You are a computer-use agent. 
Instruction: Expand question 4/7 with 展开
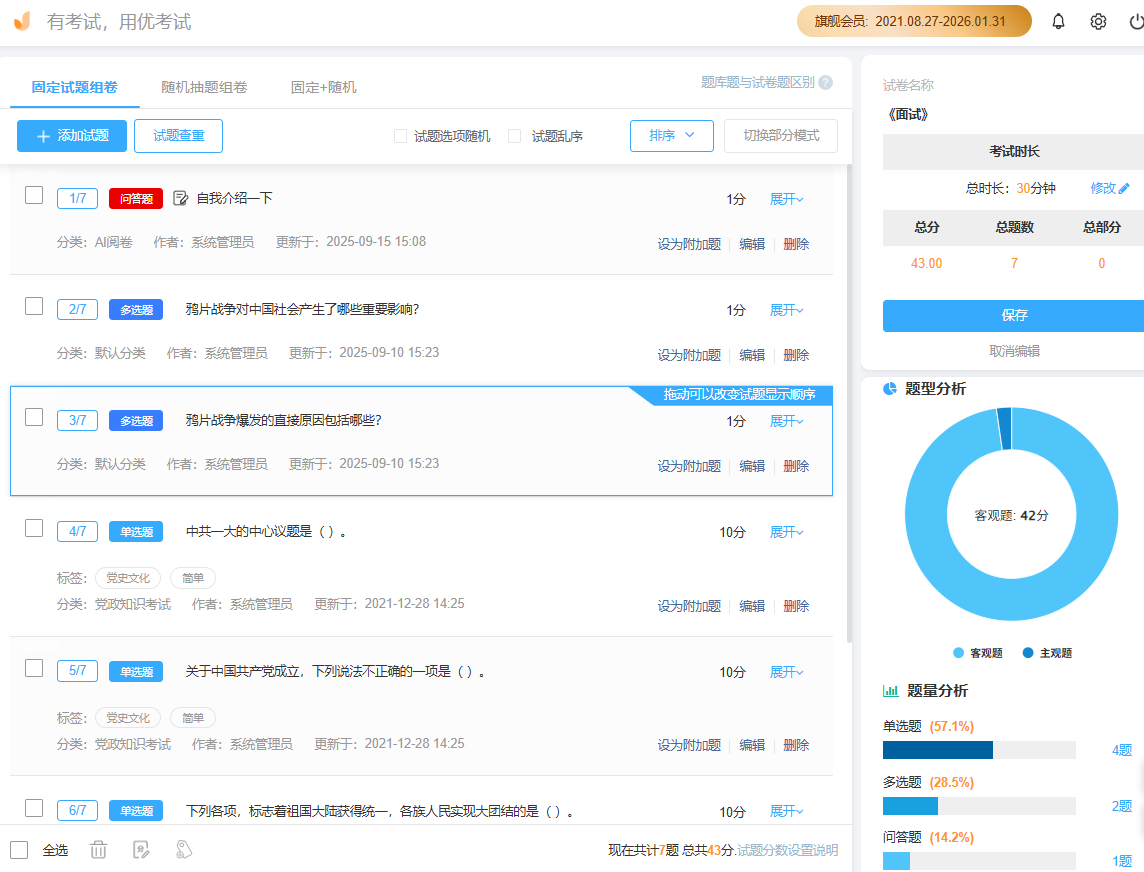tap(786, 532)
